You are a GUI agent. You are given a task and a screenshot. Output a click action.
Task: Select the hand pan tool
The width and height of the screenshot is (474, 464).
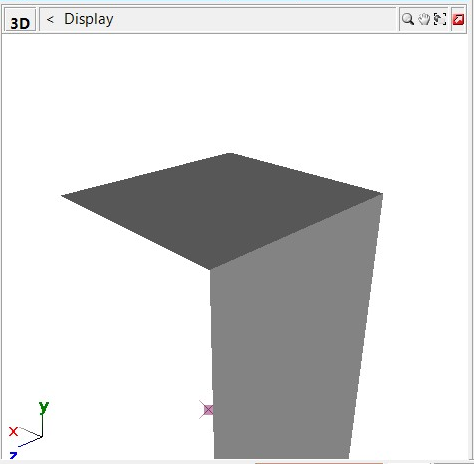coord(424,19)
